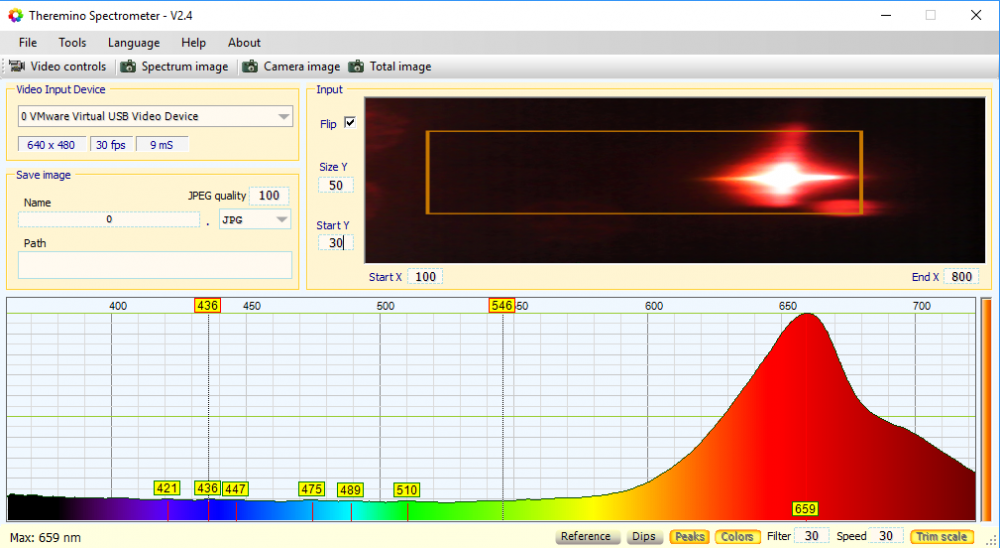This screenshot has height=548, width=1000.
Task: Click the red 436 trim marker on scale
Action: [x=208, y=306]
